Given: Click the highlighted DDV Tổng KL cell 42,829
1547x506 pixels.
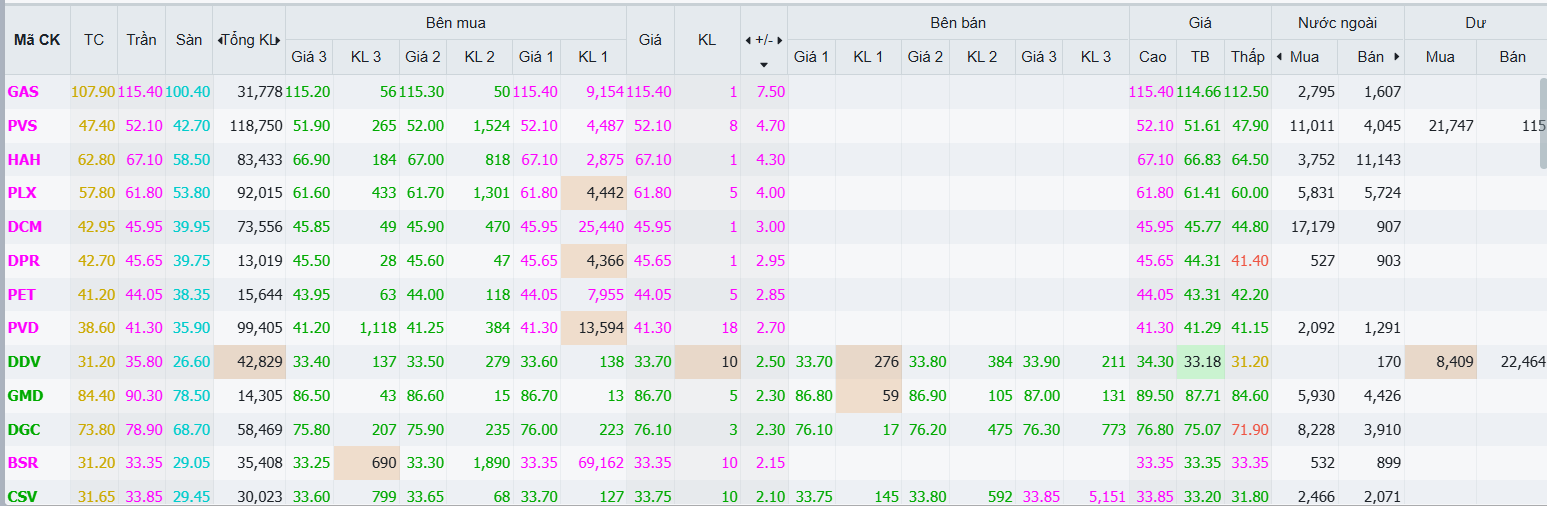Looking at the screenshot, I should (x=249, y=362).
